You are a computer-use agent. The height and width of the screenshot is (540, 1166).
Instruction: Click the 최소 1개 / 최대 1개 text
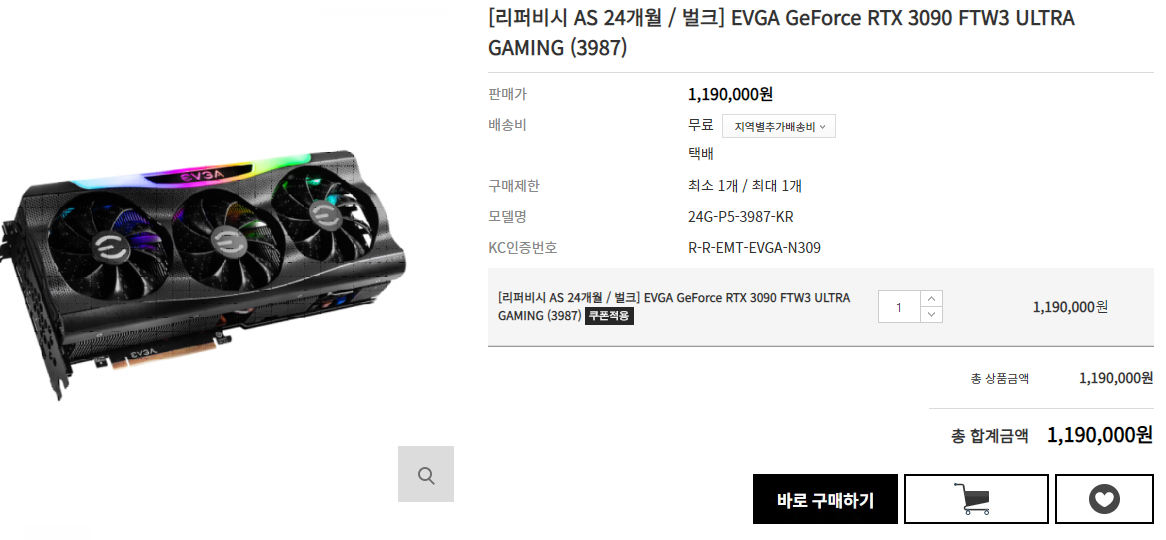click(745, 186)
